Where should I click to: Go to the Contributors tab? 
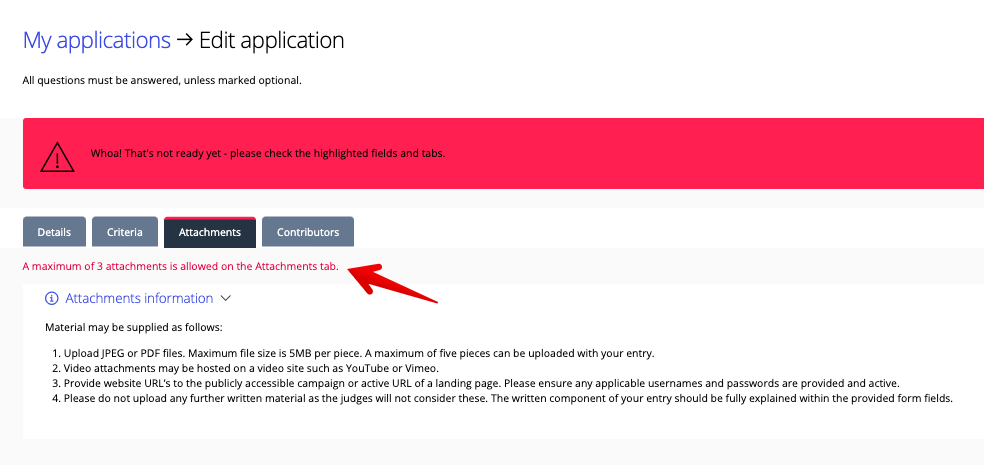(308, 232)
